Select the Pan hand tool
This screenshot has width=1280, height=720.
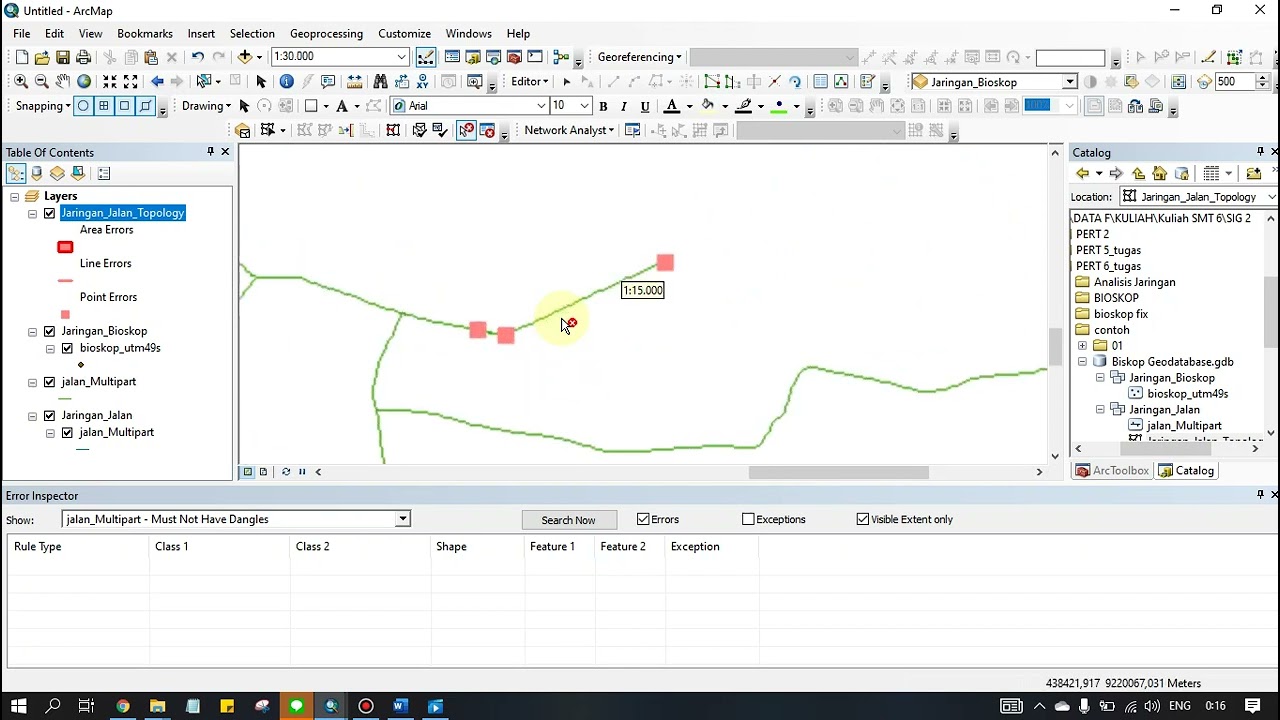click(63, 81)
